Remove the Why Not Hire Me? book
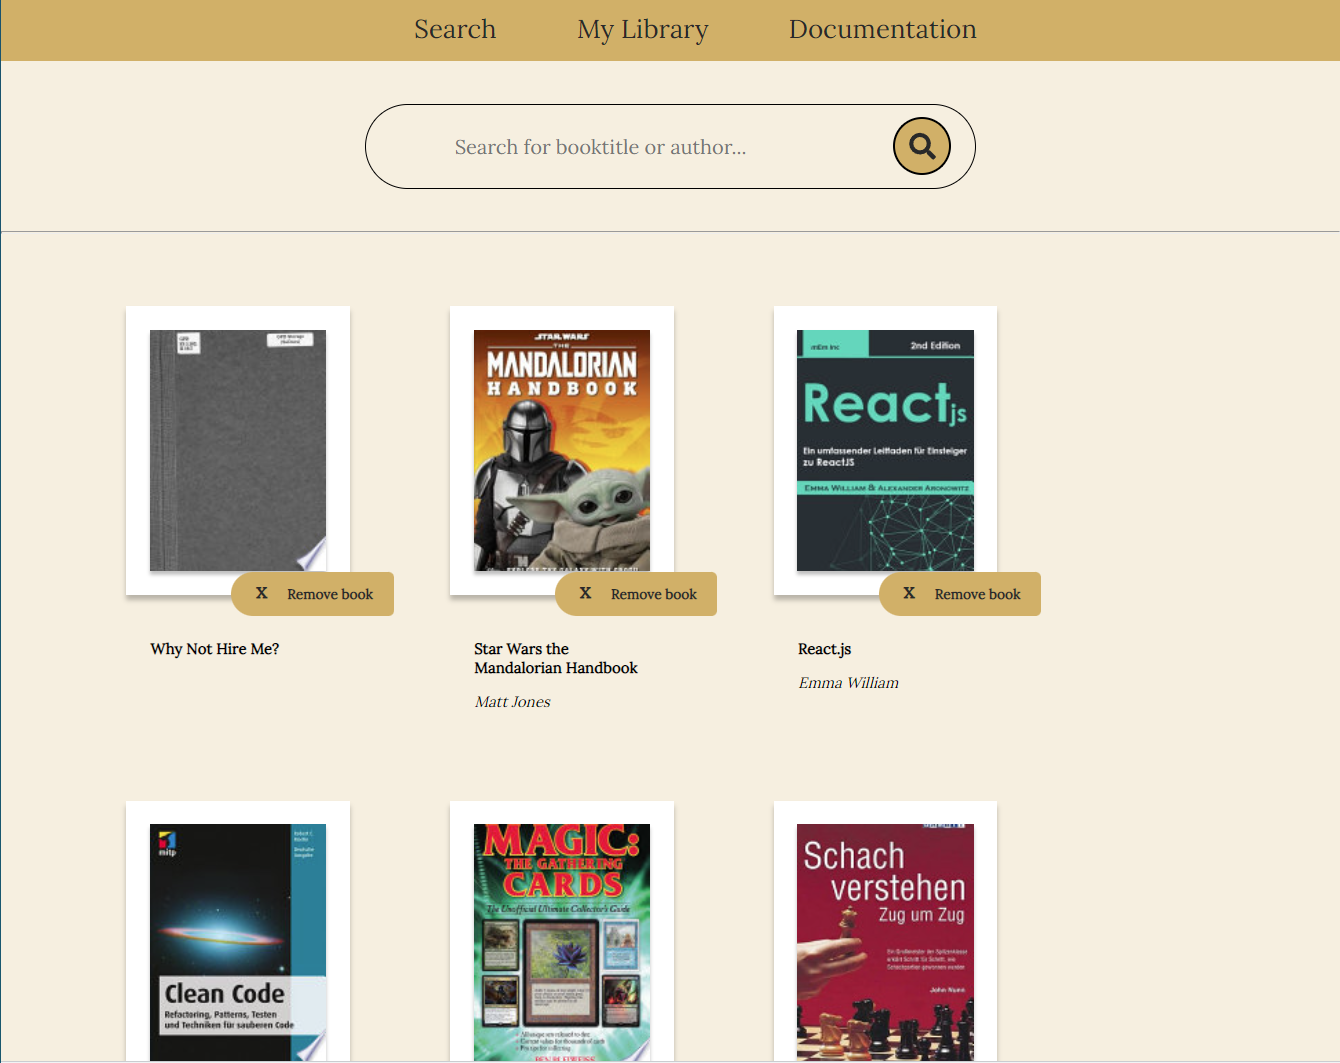 point(312,594)
